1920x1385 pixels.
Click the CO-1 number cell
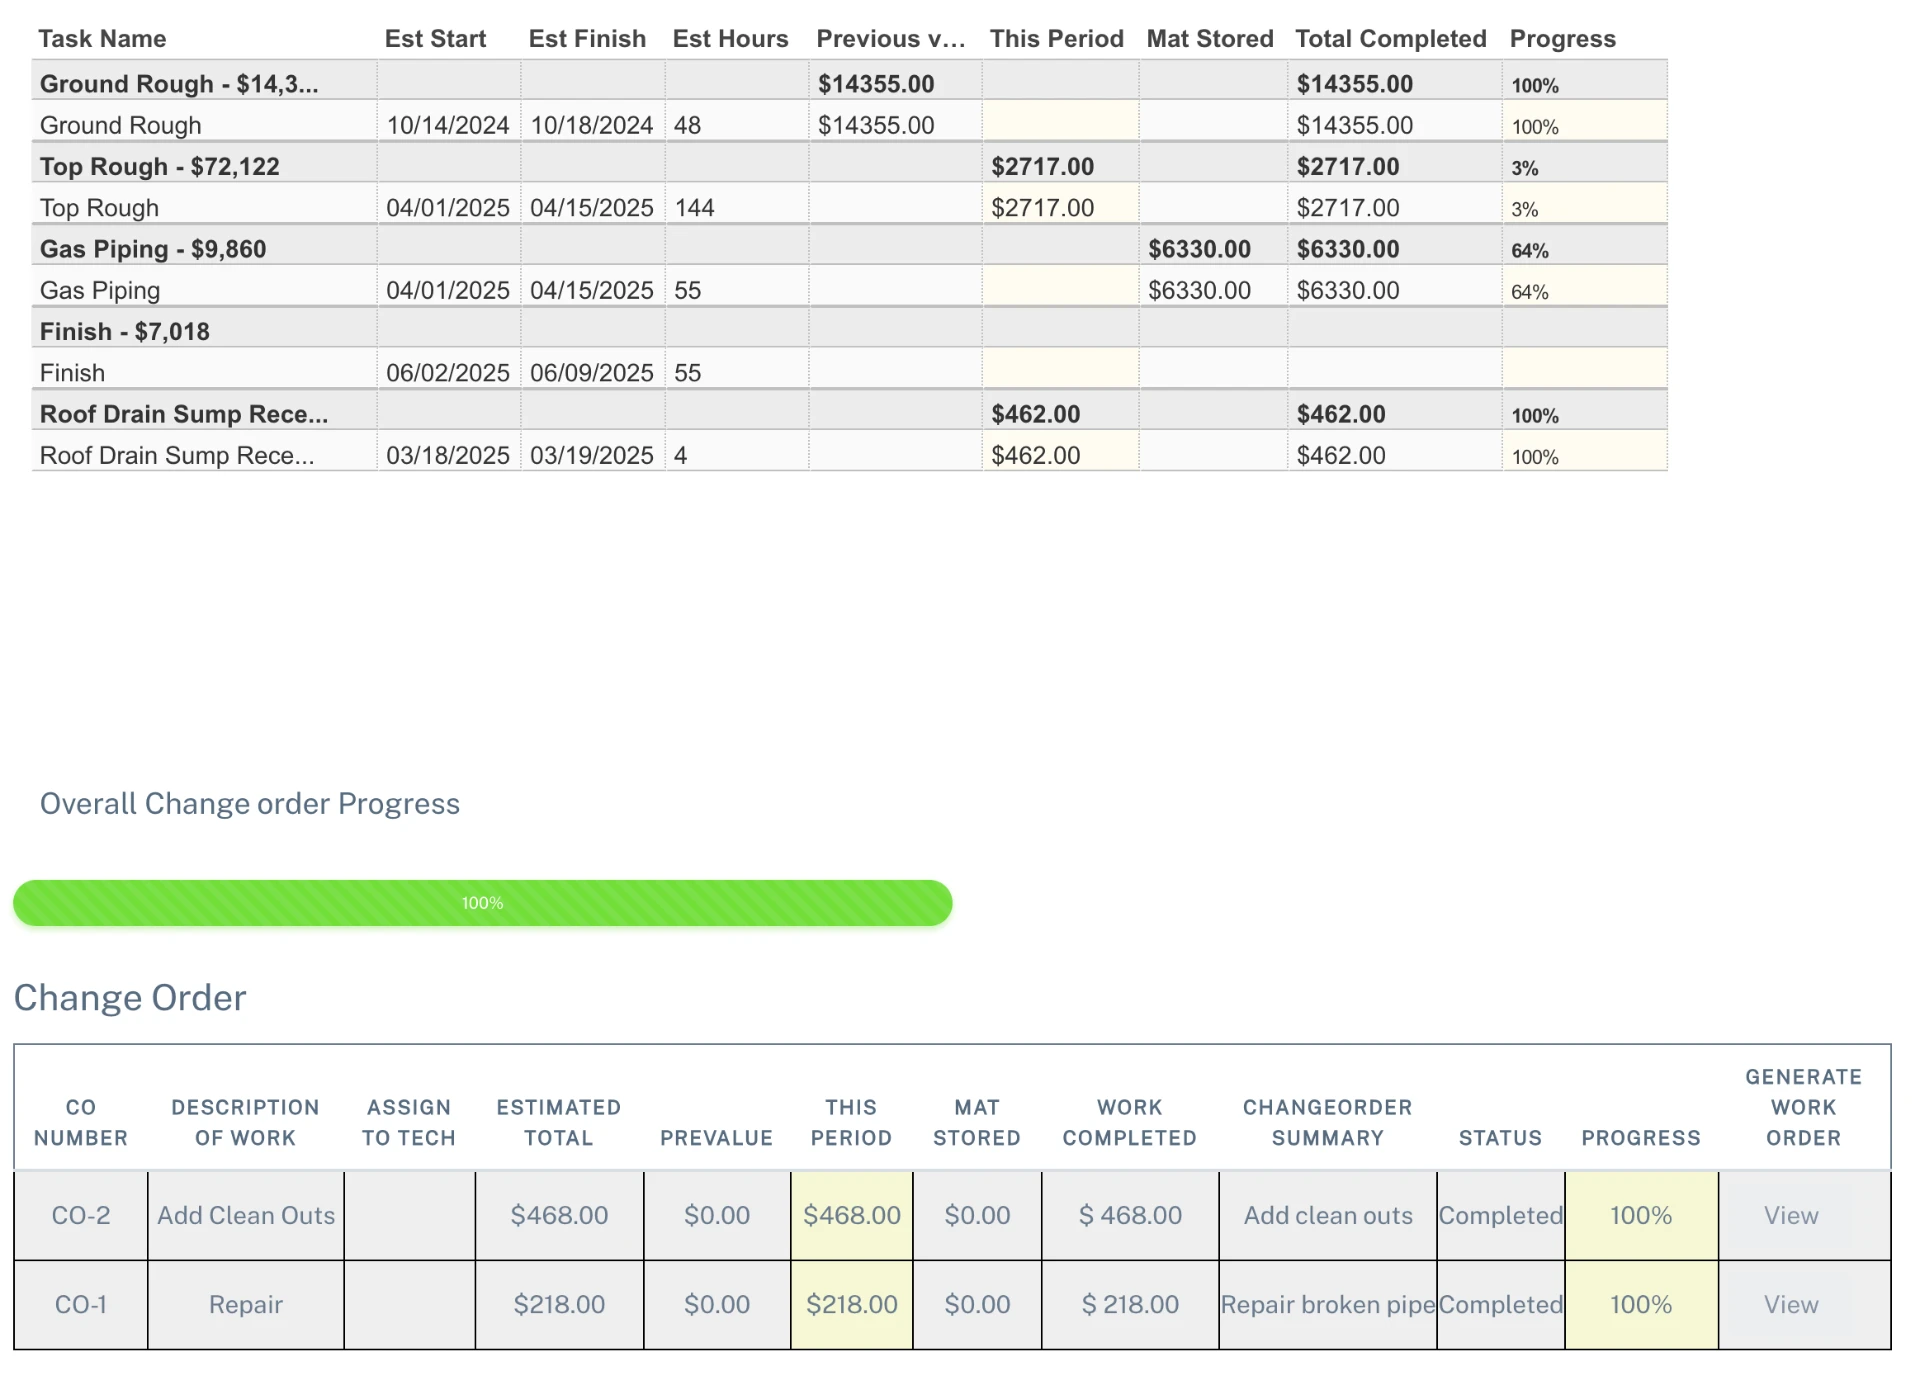coord(81,1304)
